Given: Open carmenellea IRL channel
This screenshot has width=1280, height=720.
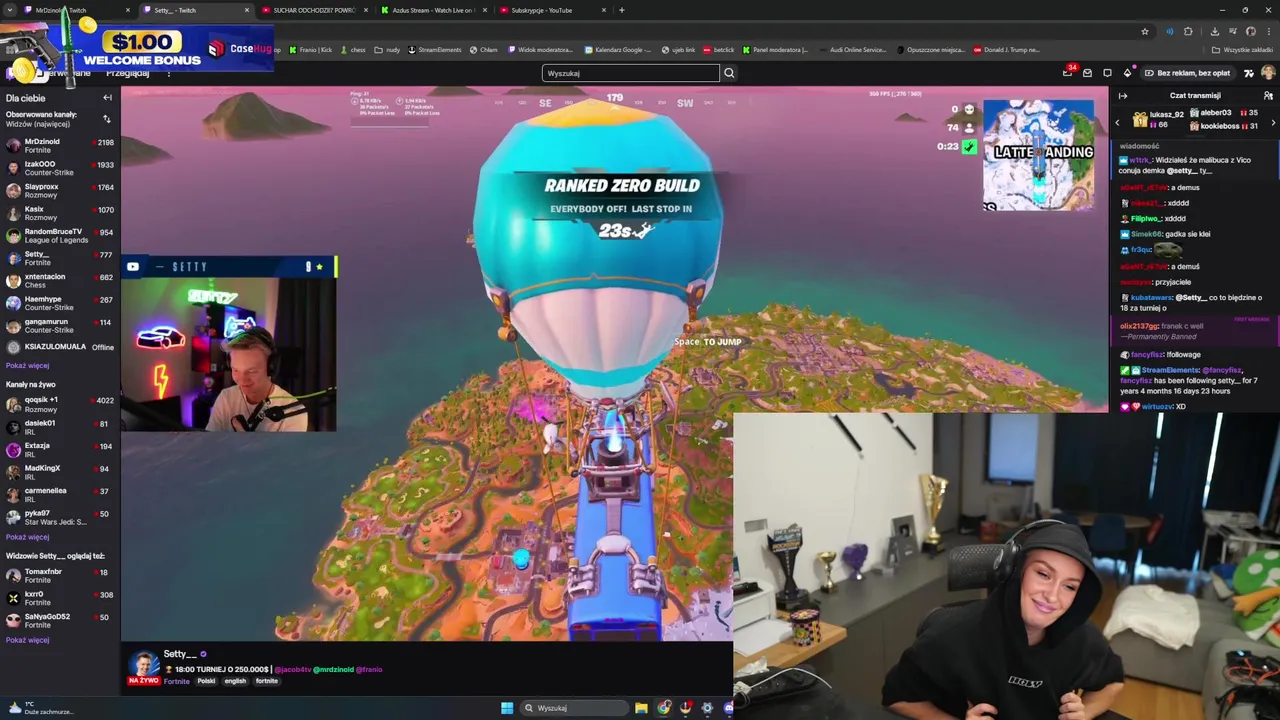Looking at the screenshot, I should [x=60, y=495].
